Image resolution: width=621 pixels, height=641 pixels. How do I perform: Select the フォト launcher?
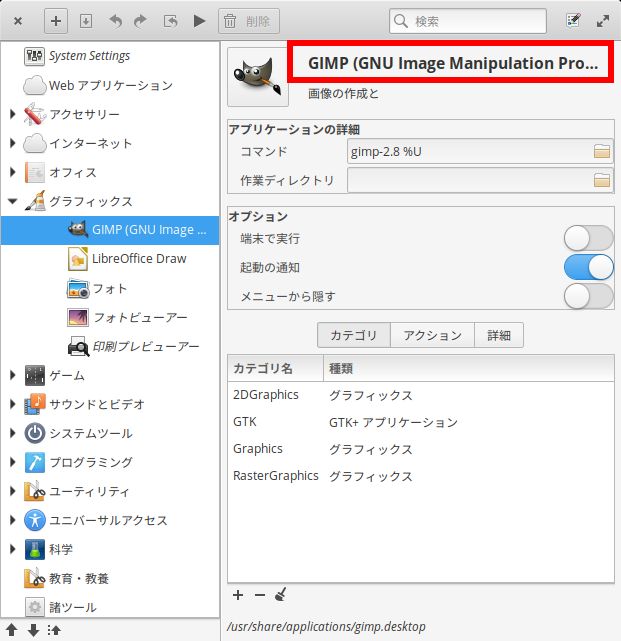pyautogui.click(x=110, y=289)
